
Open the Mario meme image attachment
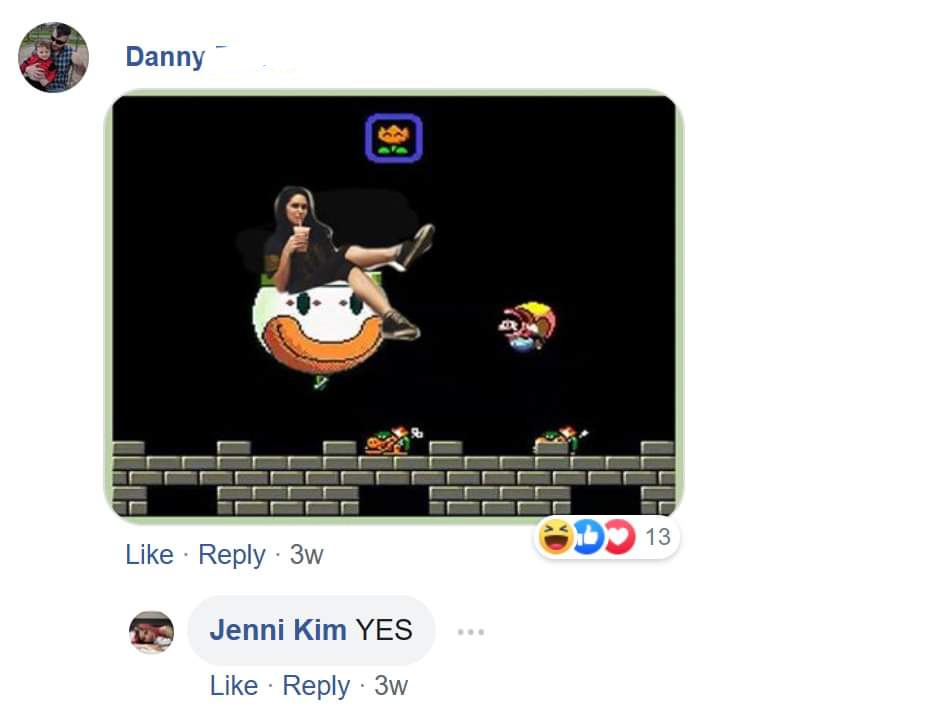[x=394, y=306]
